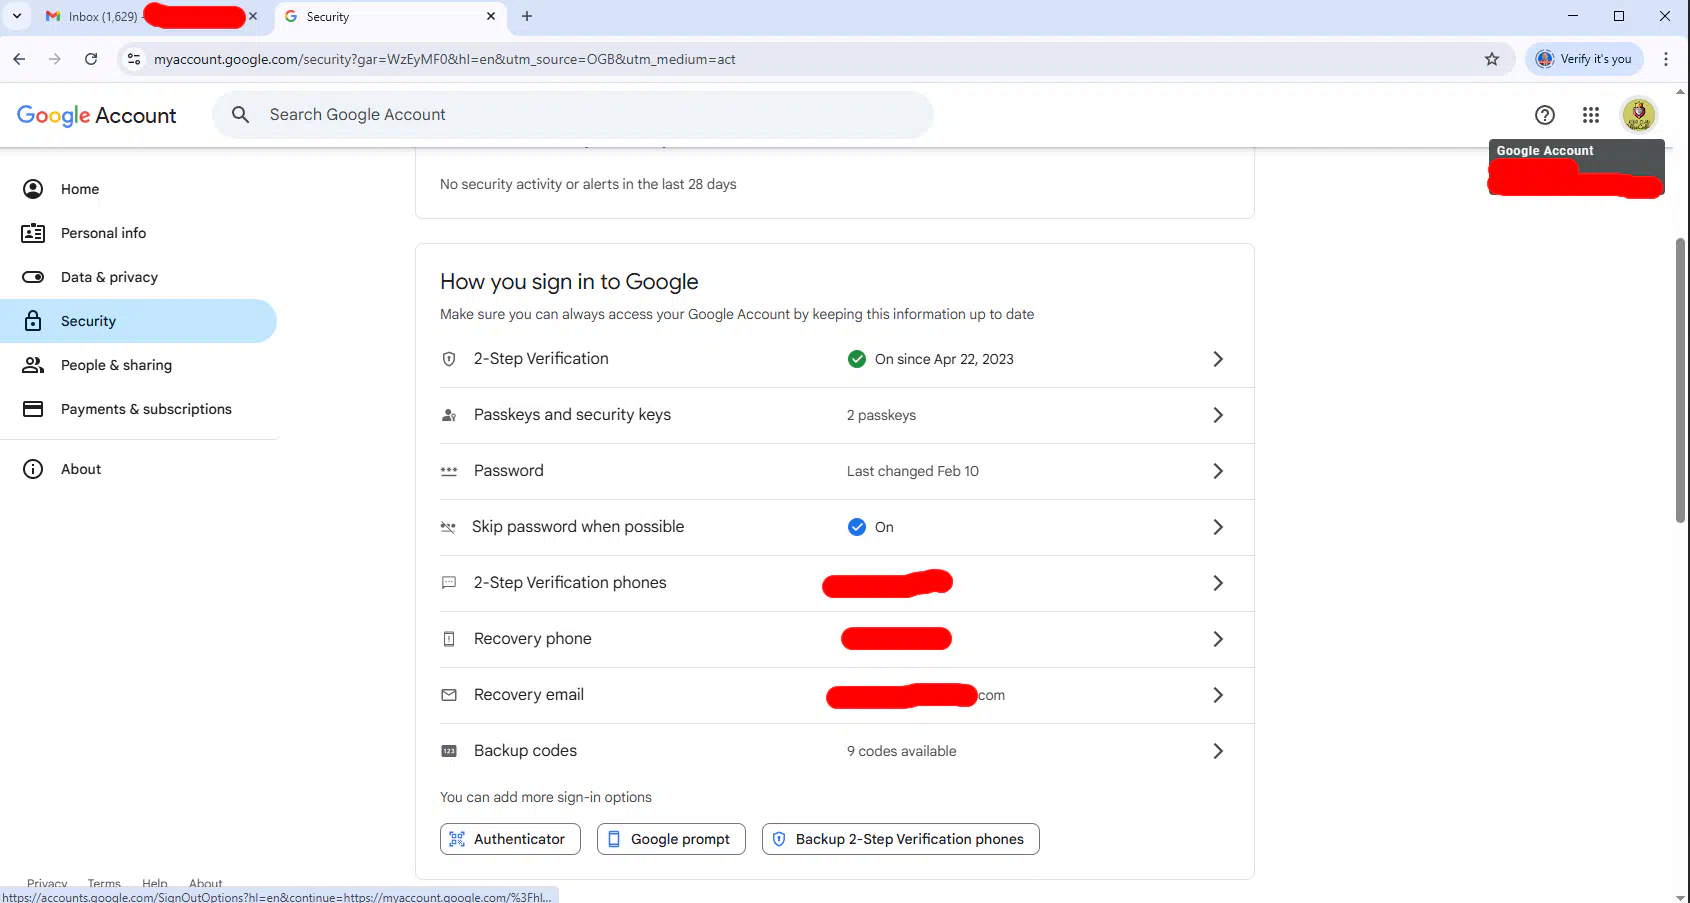Viewport: 1690px width, 903px height.
Task: Open the tab search dropdown arrow
Action: 17,16
